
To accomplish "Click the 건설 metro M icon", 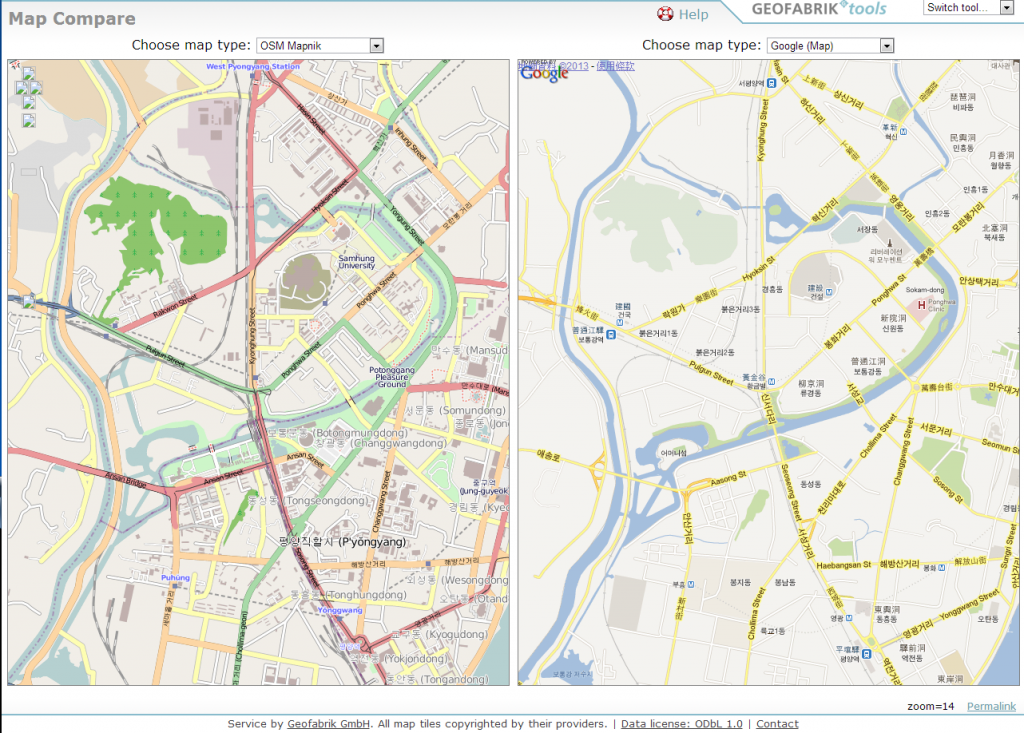I will pos(829,292).
